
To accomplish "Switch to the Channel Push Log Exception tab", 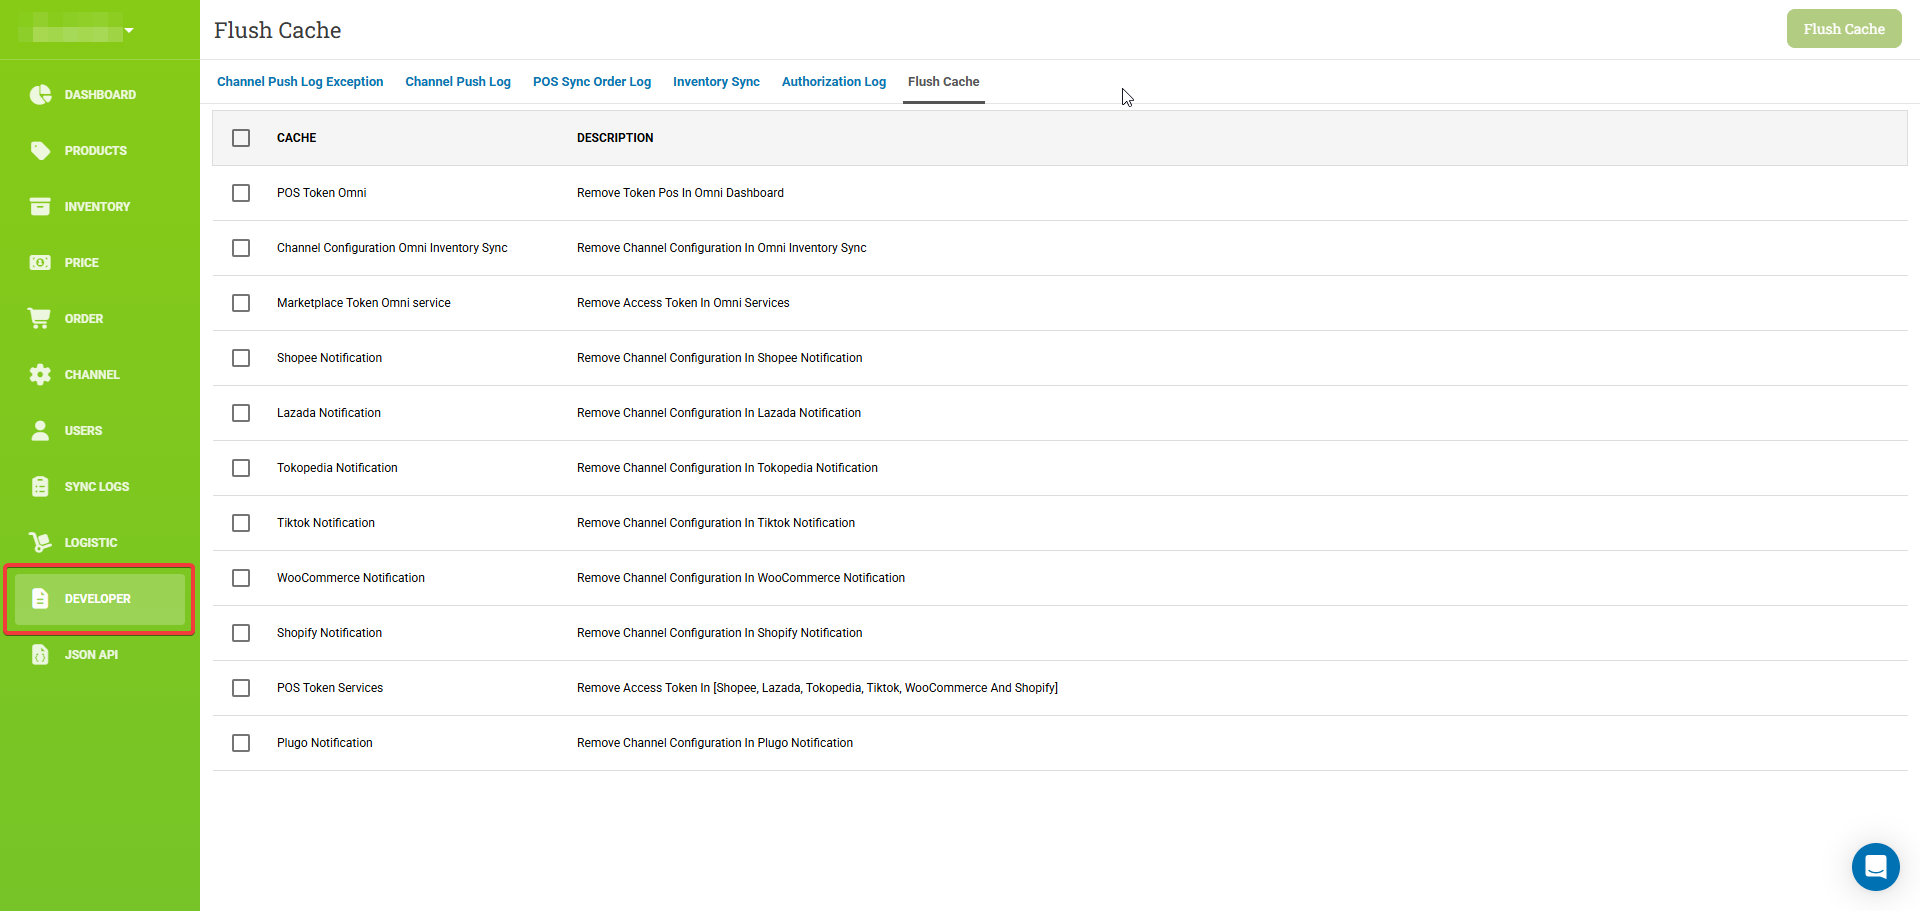I will tap(300, 82).
